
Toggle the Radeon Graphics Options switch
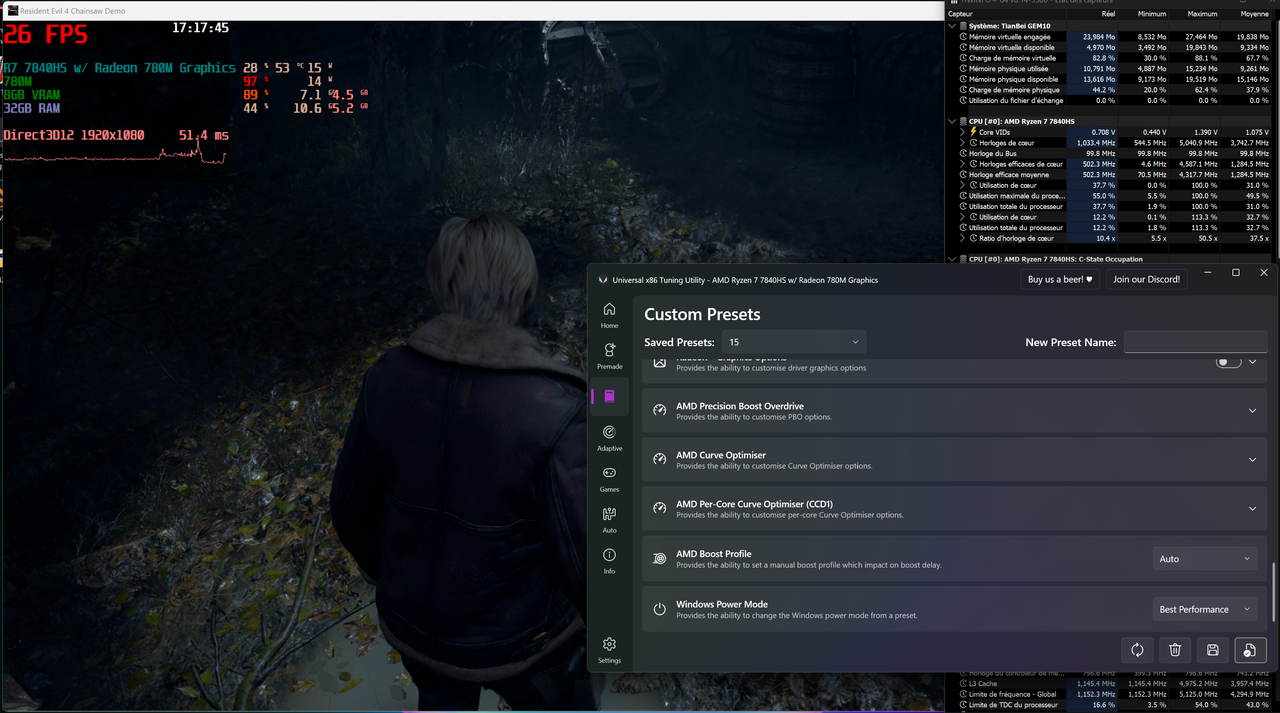tap(1228, 361)
